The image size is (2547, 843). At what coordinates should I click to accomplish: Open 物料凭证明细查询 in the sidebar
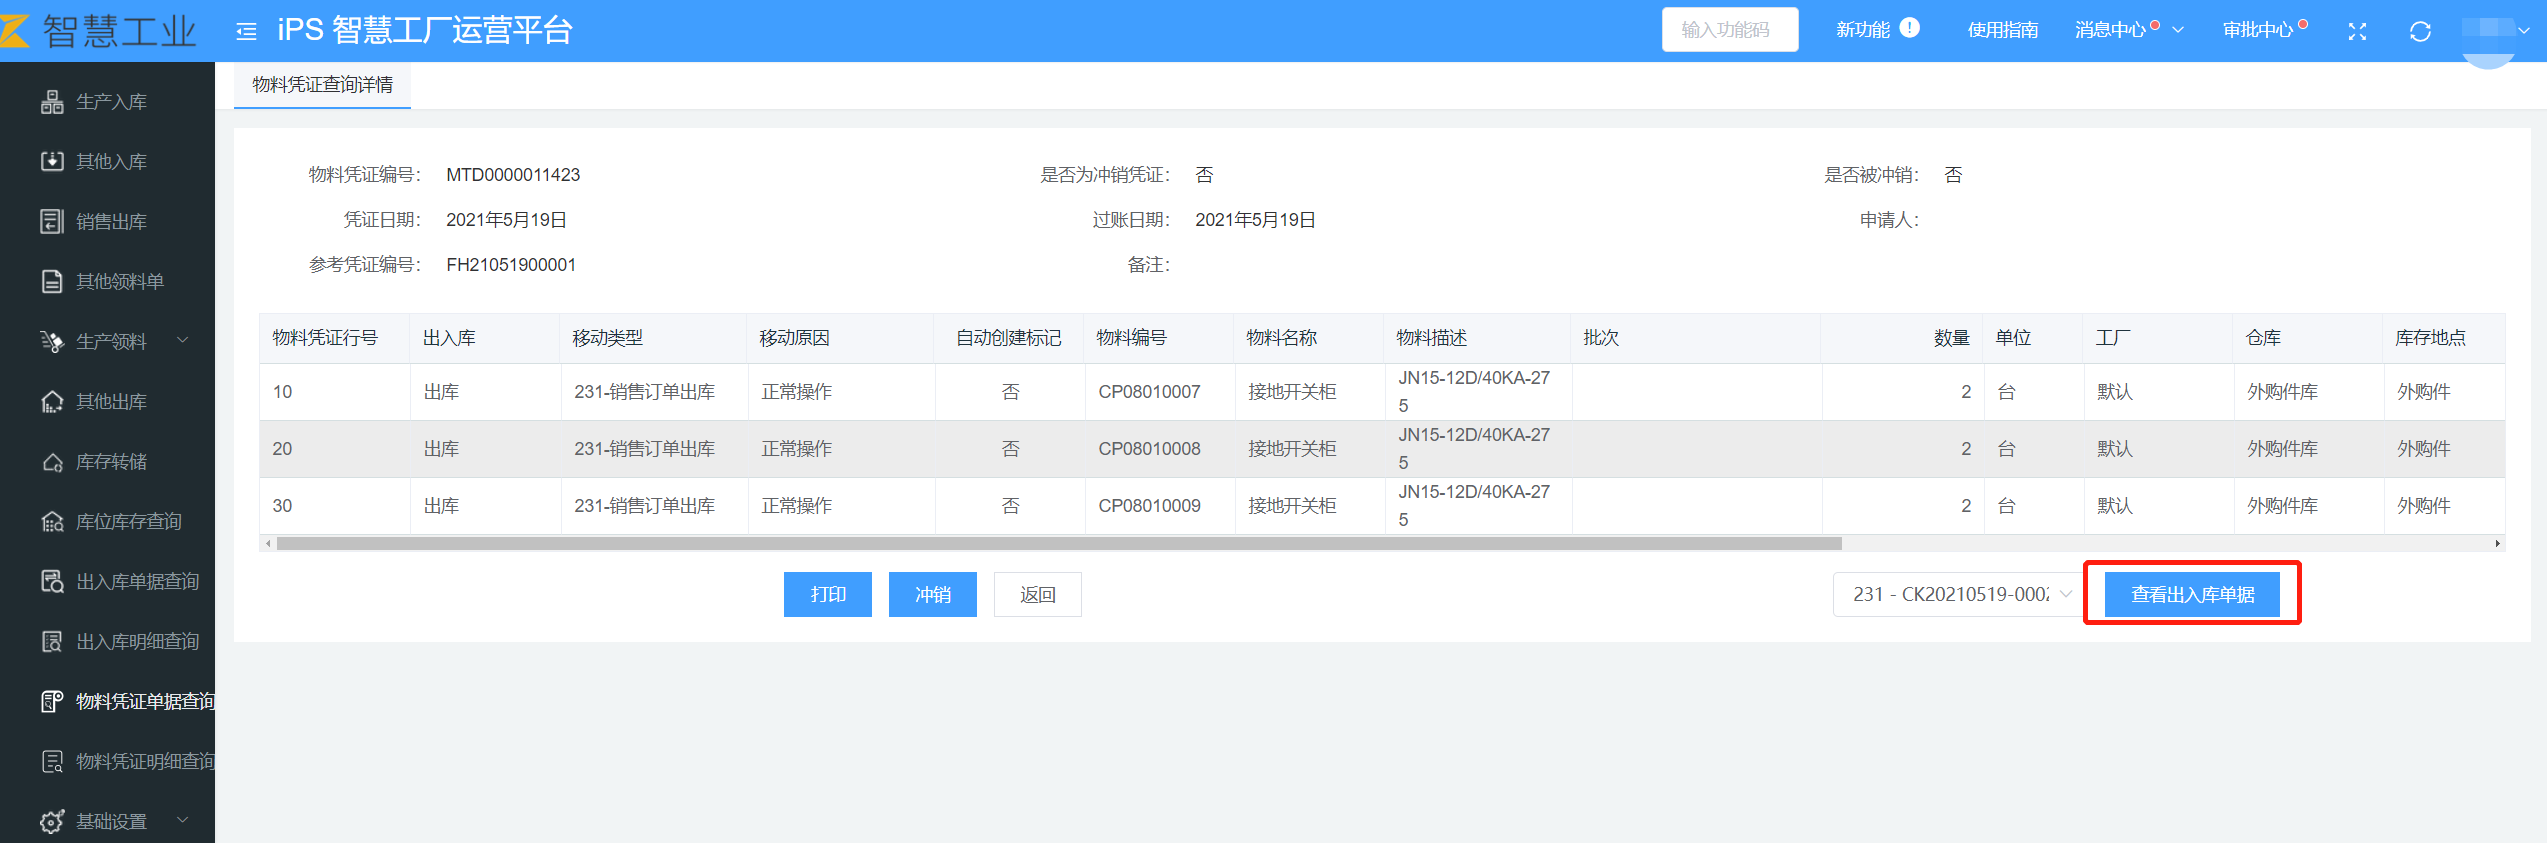(x=144, y=762)
